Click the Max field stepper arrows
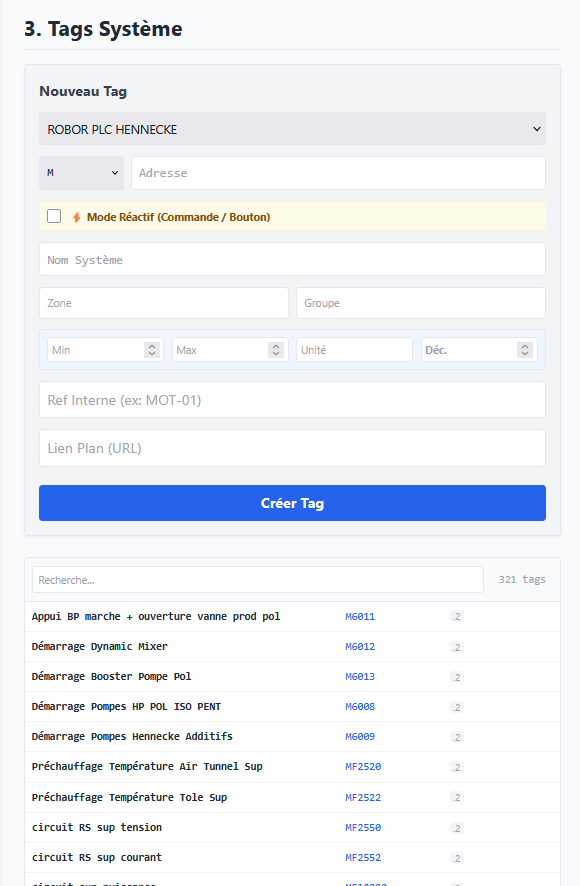The height and width of the screenshot is (886, 580). point(275,350)
